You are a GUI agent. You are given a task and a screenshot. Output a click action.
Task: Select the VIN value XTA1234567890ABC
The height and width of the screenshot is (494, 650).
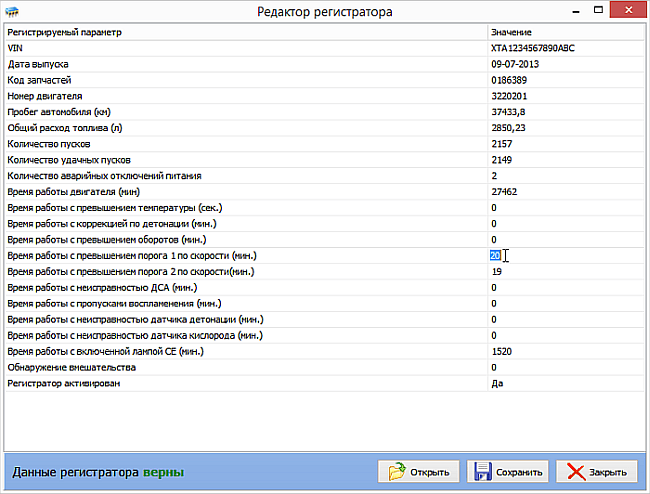pyautogui.click(x=533, y=48)
